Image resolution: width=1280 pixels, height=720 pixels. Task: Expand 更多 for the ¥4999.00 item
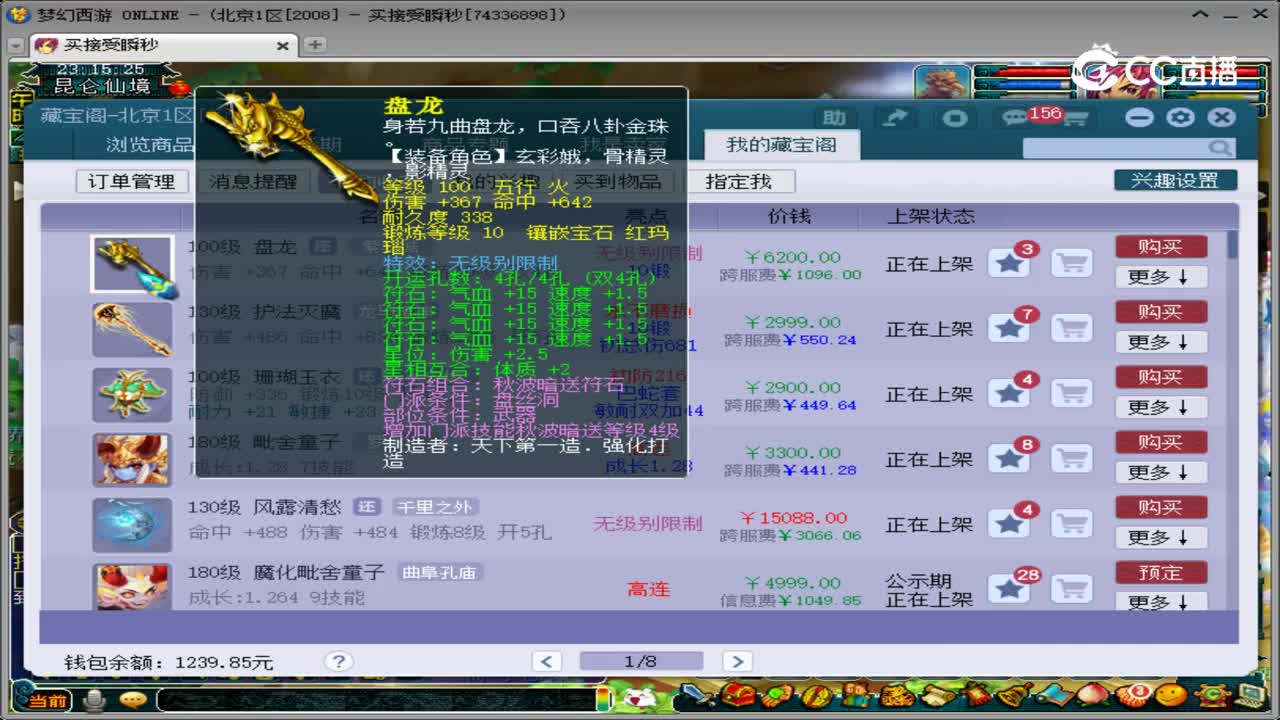pos(1160,602)
